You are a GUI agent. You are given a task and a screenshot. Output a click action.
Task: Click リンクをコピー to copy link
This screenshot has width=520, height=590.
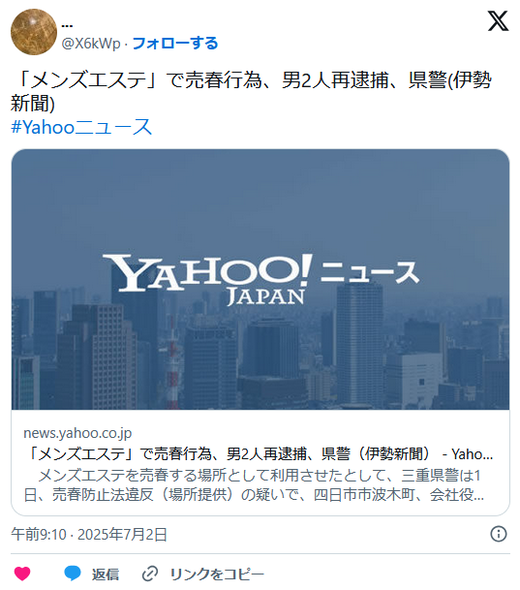(x=217, y=574)
